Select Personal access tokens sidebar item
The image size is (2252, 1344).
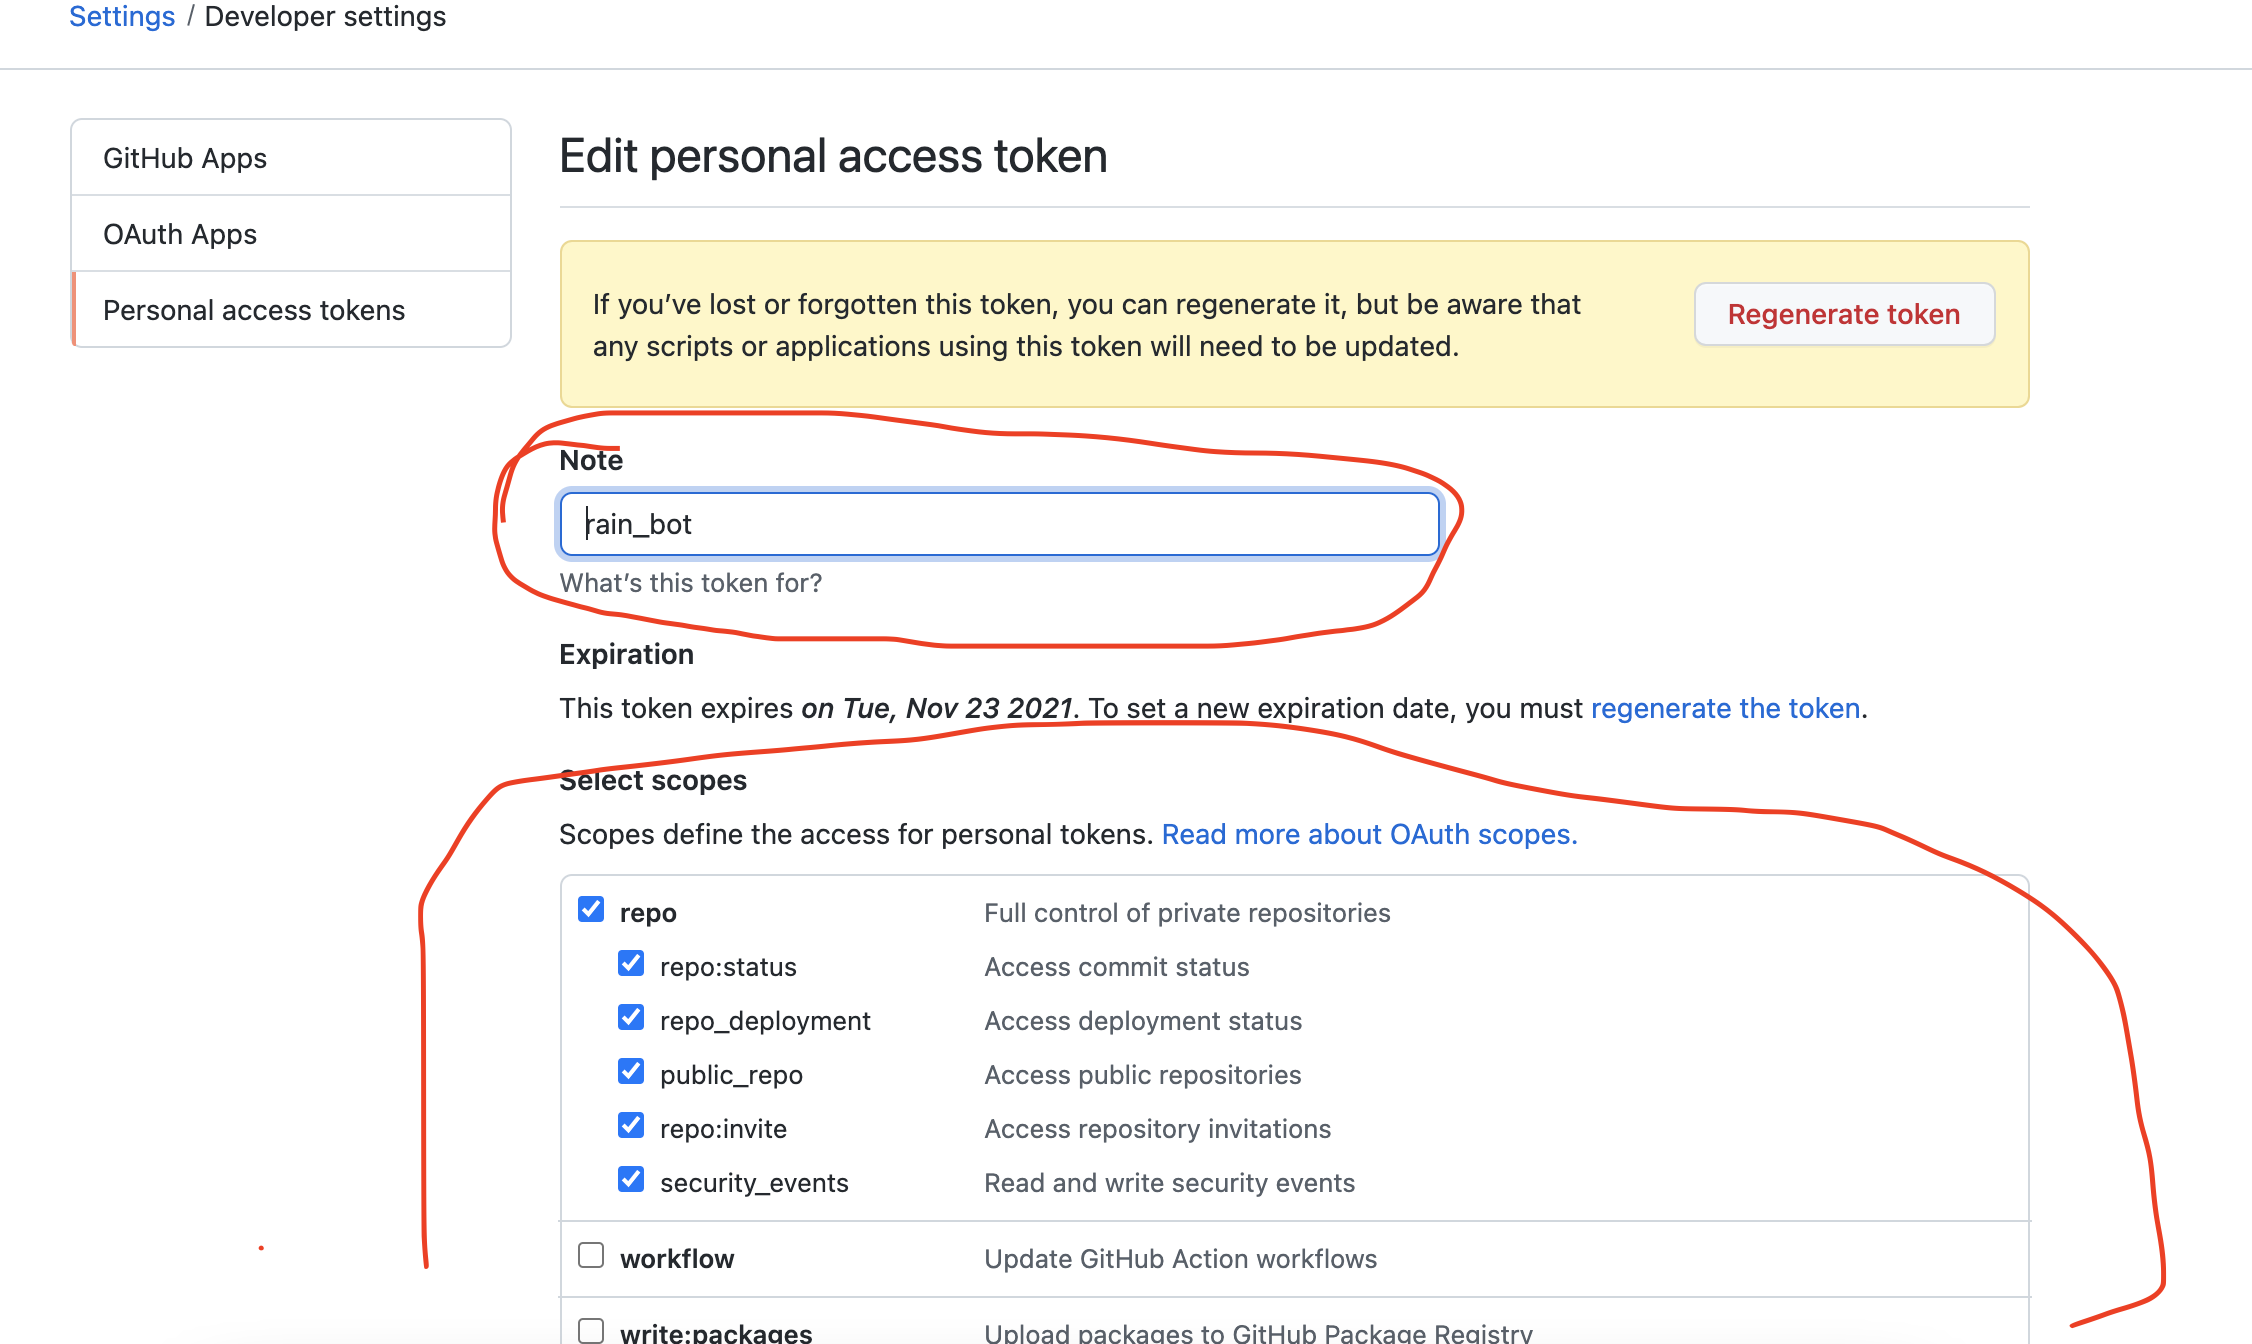point(254,310)
